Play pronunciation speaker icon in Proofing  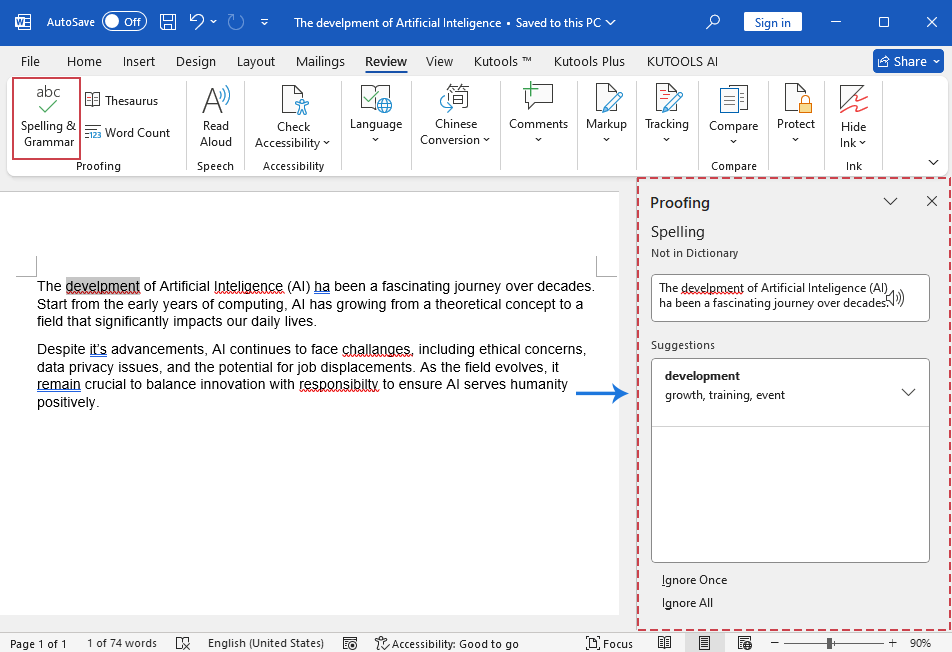click(895, 297)
